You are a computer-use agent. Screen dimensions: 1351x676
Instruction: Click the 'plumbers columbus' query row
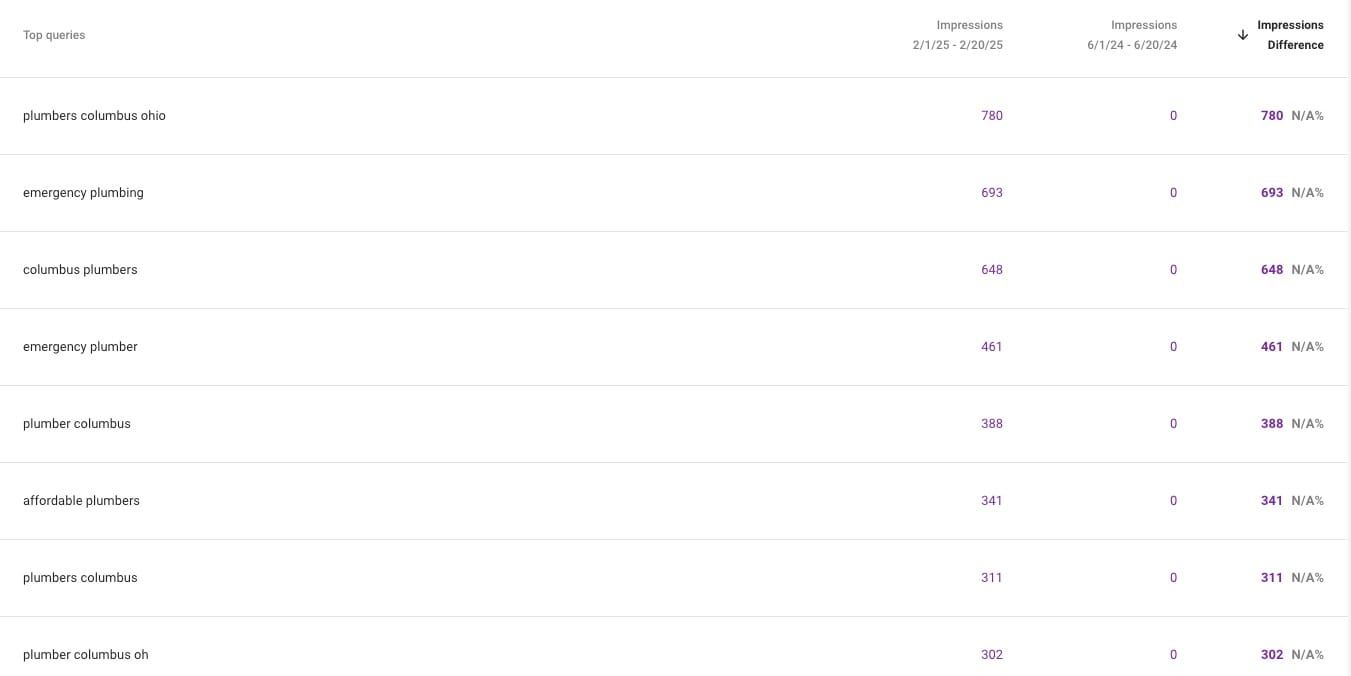[80, 578]
